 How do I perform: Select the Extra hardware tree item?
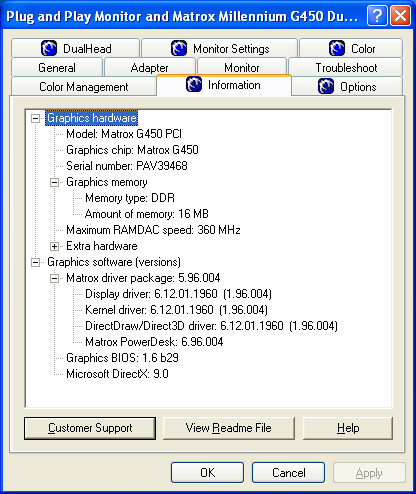[102, 246]
